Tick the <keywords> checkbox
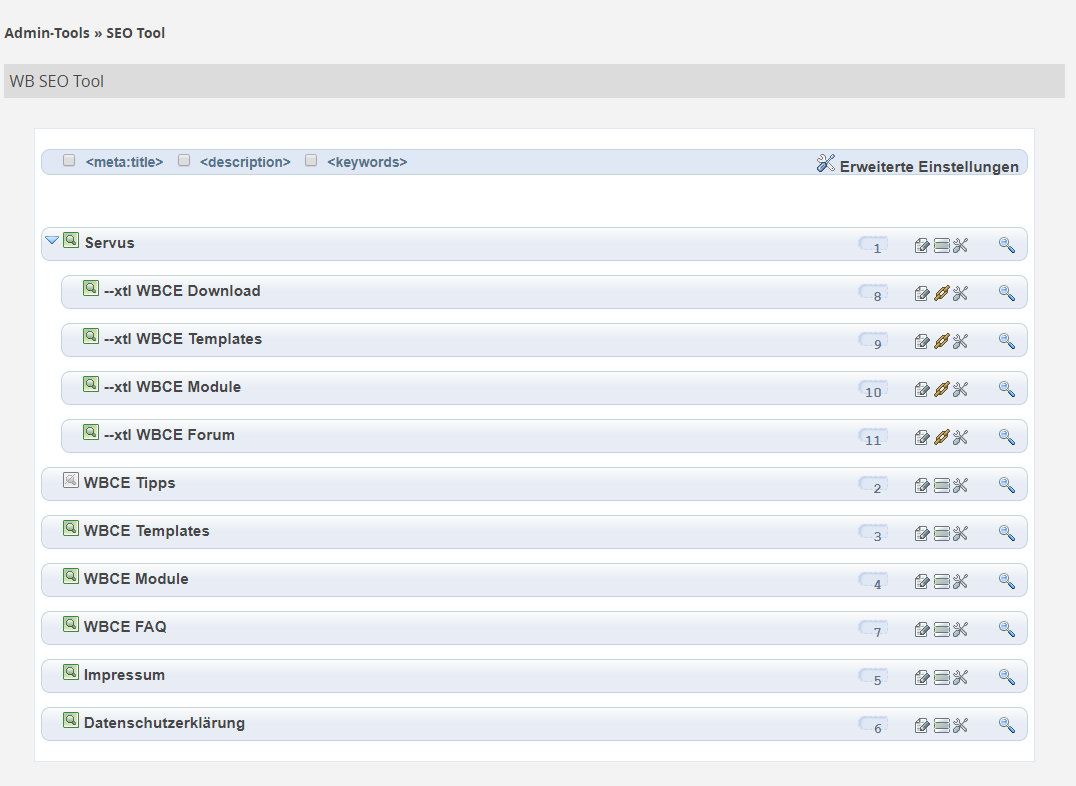This screenshot has height=786, width=1076. [311, 160]
